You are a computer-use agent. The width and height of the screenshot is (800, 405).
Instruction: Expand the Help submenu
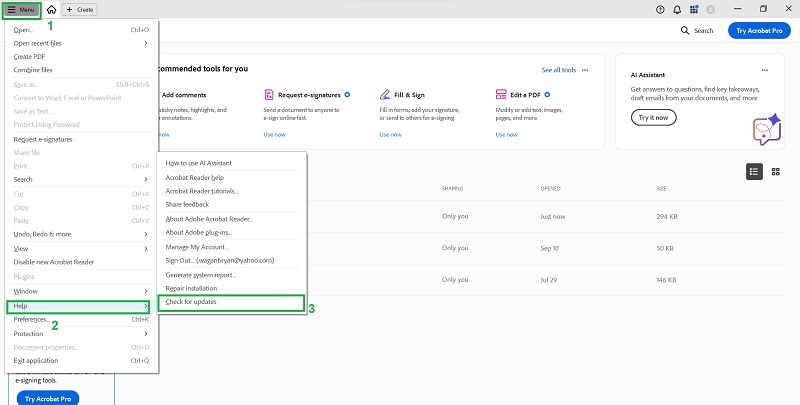[x=78, y=306]
